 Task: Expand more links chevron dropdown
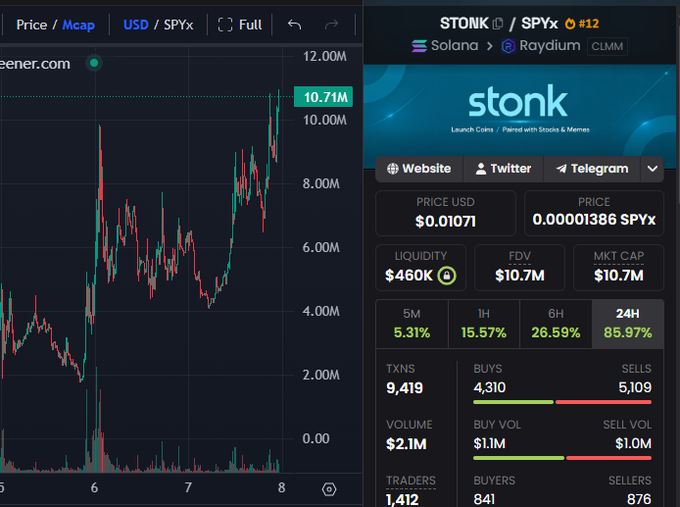pyautogui.click(x=652, y=169)
